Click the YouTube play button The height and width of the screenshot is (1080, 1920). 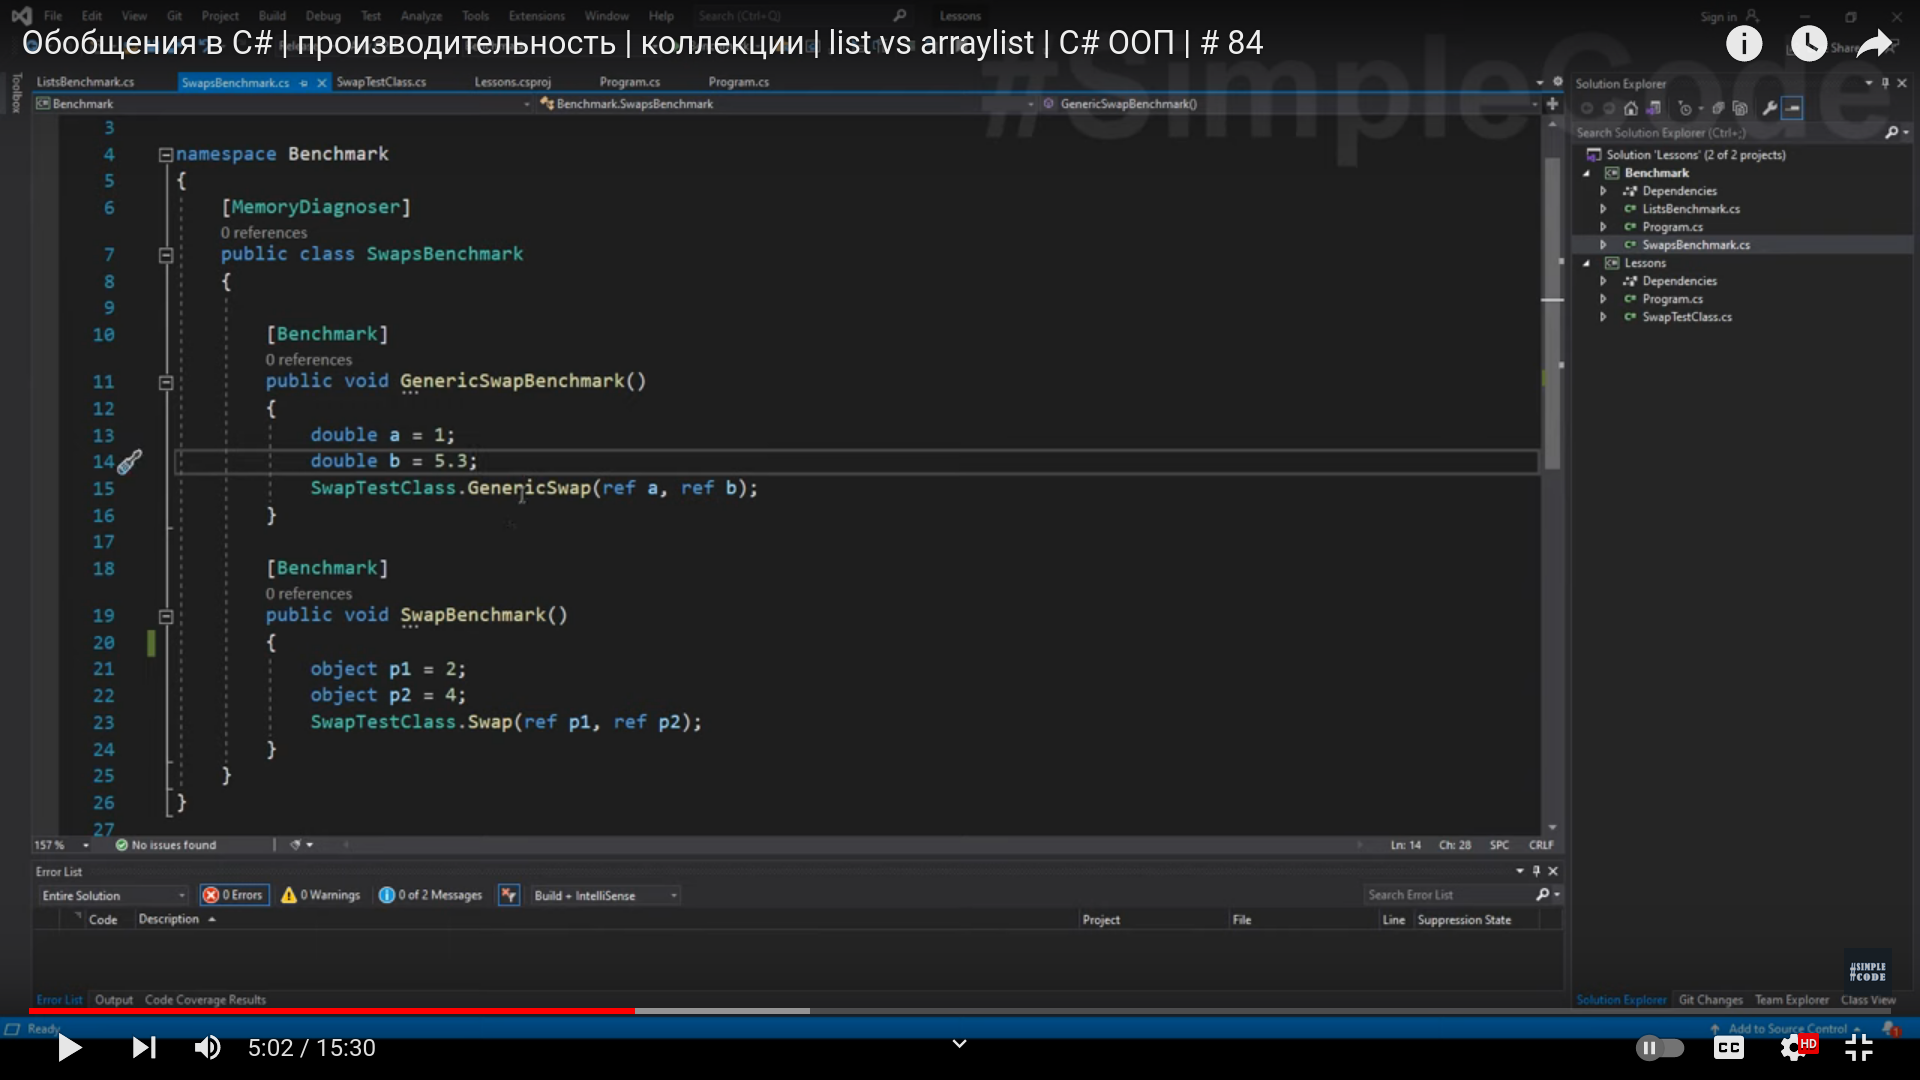[x=69, y=1047]
